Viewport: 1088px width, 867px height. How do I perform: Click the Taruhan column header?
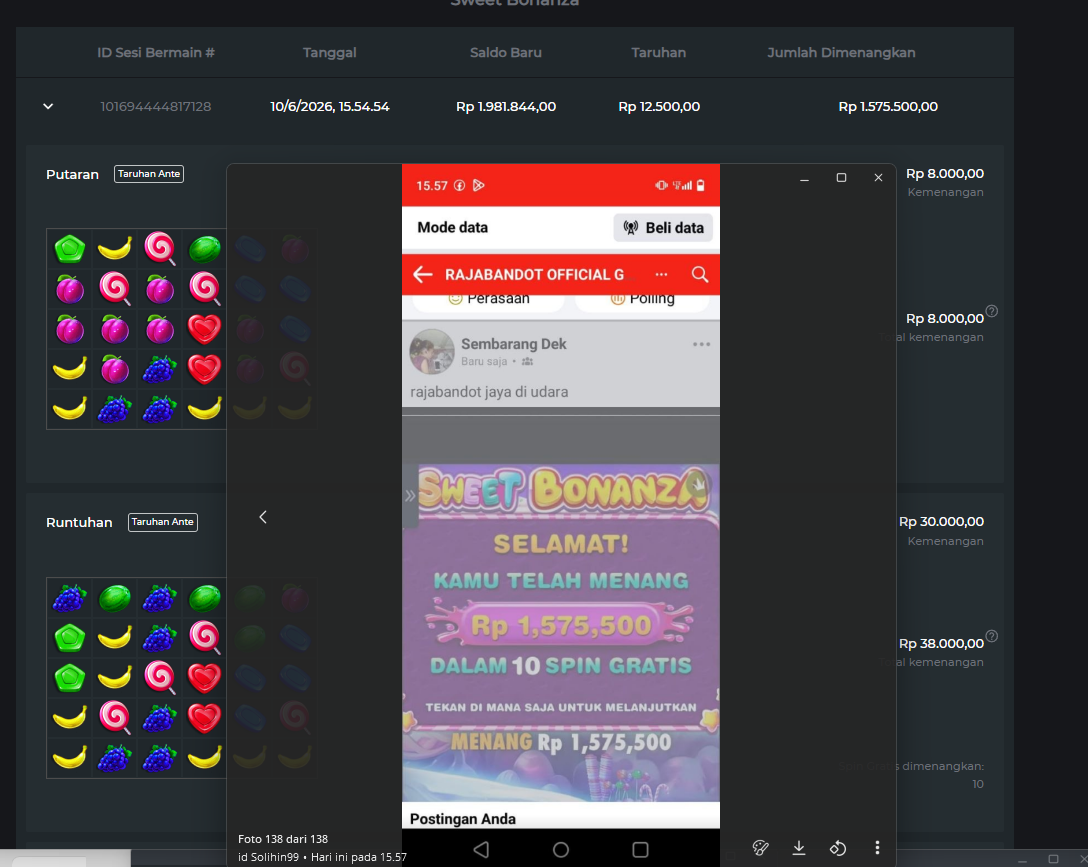658,53
